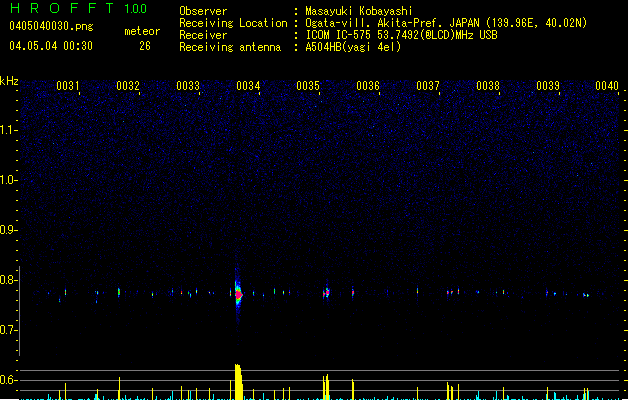The height and width of the screenshot is (400, 629).
Task: Click the 0.7 kHz axis label
Action: pyautogui.click(x=8, y=330)
